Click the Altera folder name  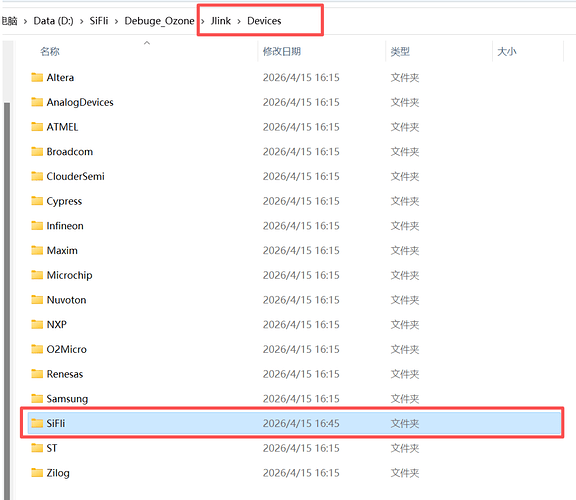tap(60, 78)
